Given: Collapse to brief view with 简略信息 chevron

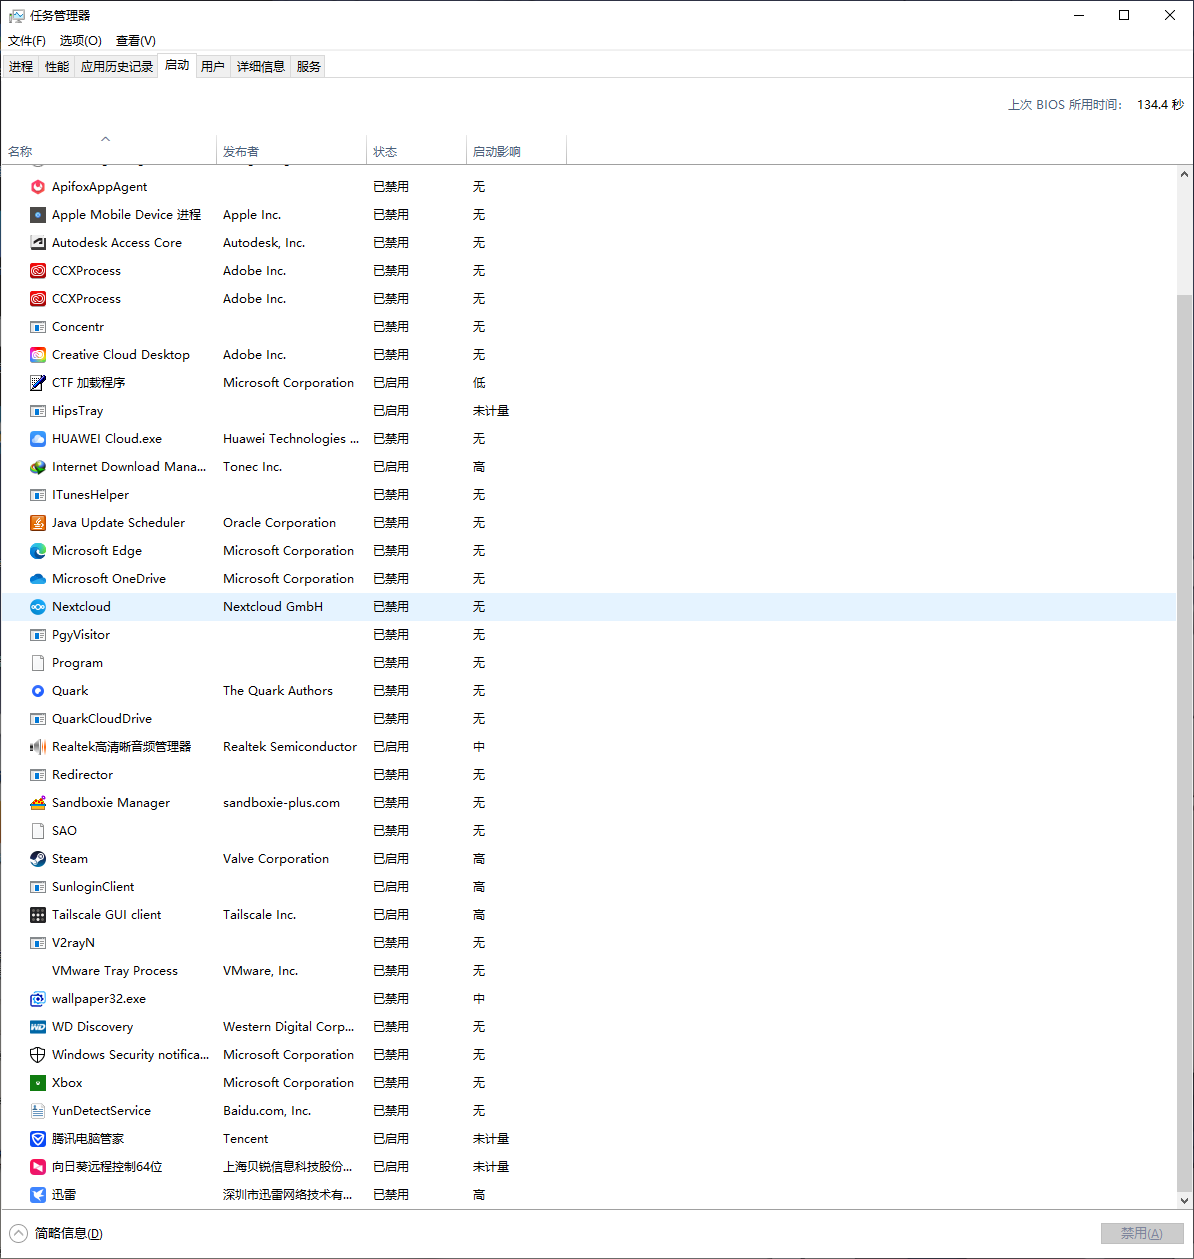Looking at the screenshot, I should click(x=18, y=1233).
